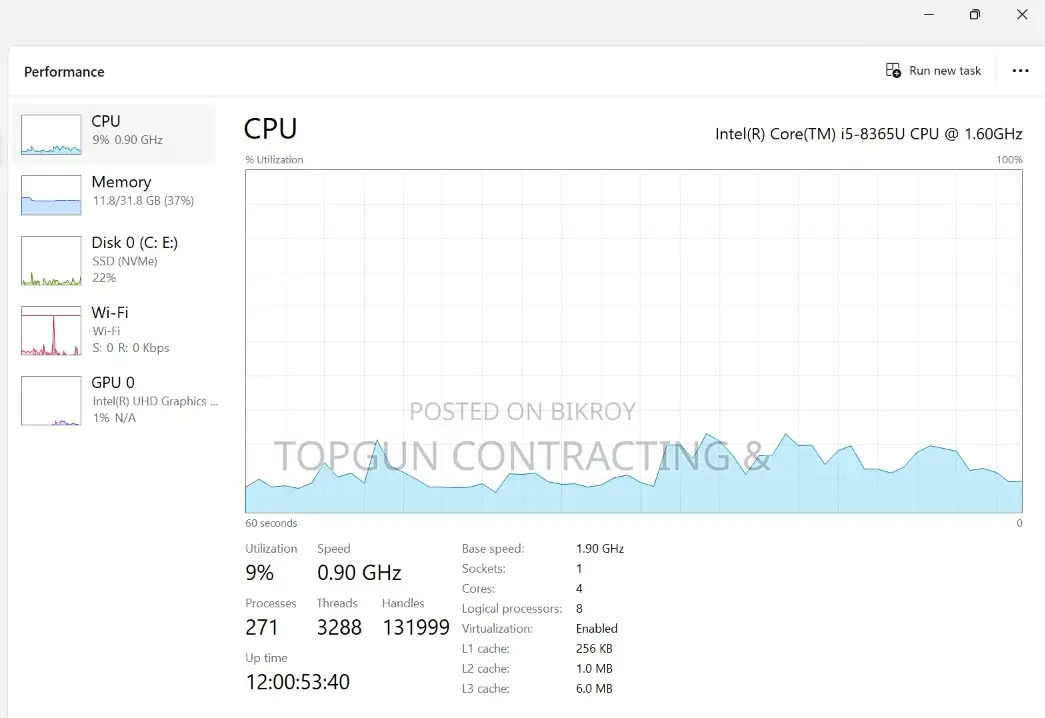Close the Task Manager window

1022,15
